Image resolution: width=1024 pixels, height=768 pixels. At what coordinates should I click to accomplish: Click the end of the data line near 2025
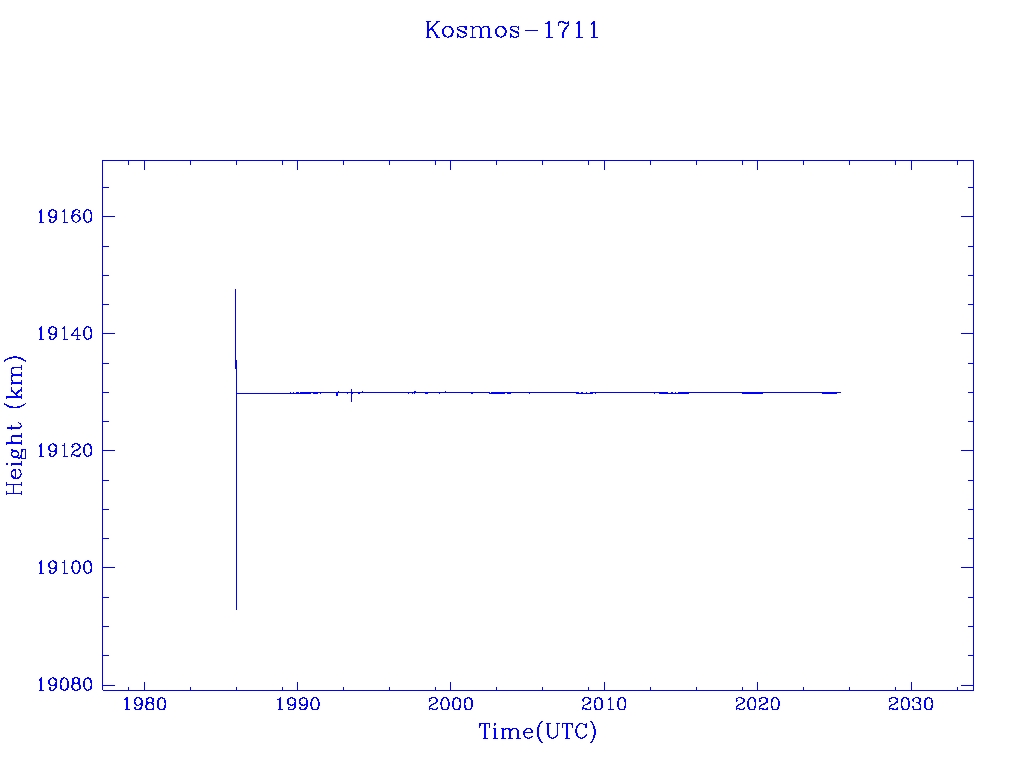[x=840, y=392]
